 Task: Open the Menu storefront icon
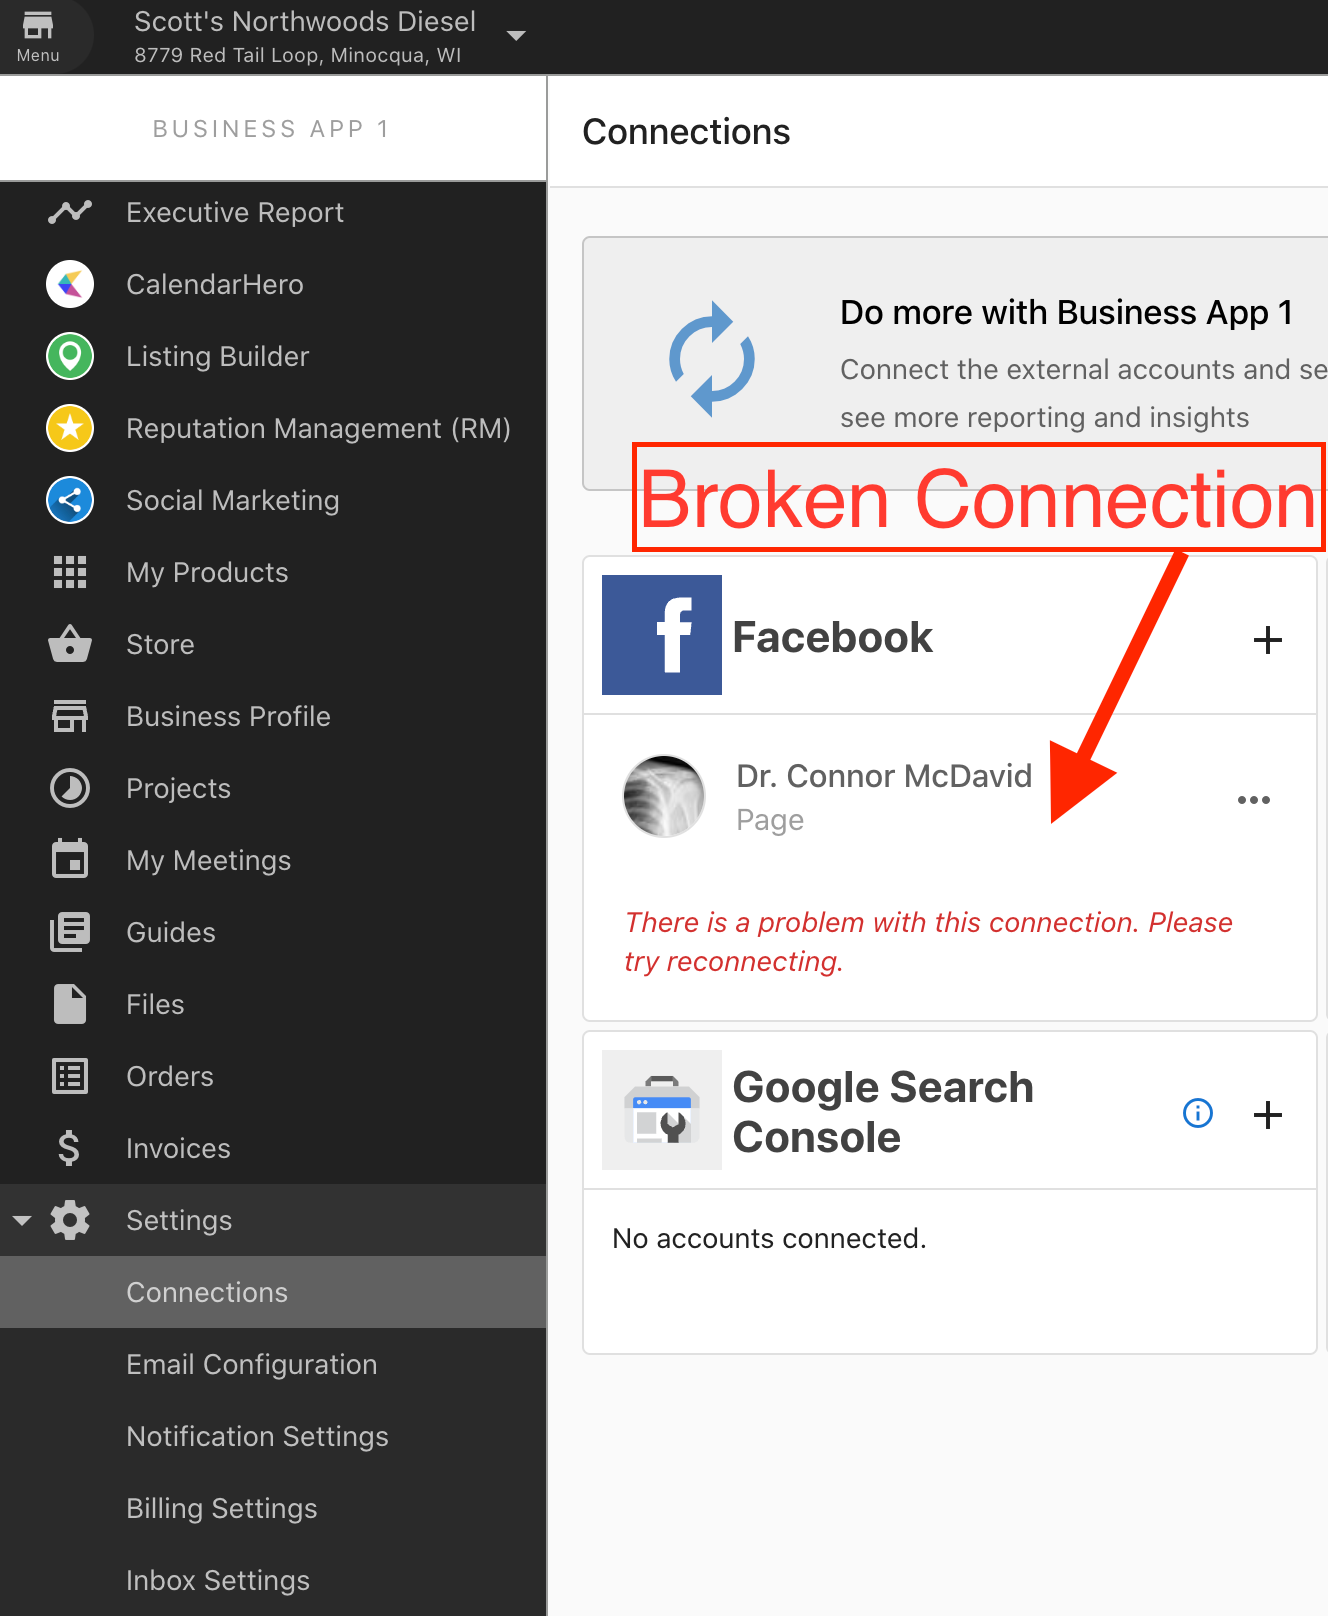pyautogui.click(x=38, y=26)
